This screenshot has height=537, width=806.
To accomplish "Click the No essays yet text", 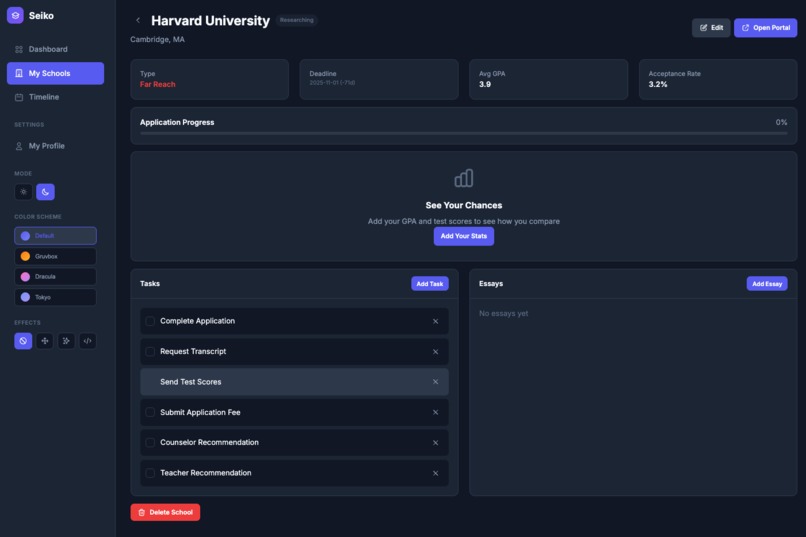I will (x=503, y=313).
